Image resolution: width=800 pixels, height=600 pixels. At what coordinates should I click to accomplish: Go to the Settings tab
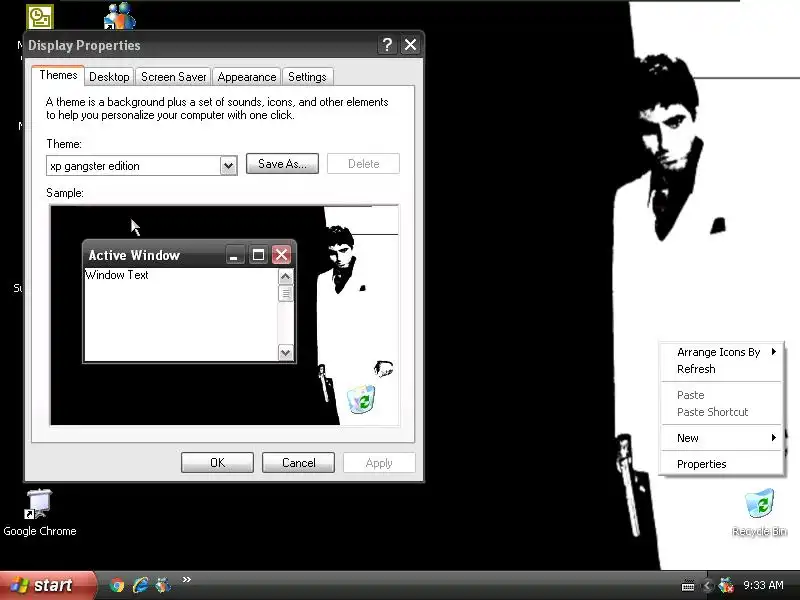307,77
